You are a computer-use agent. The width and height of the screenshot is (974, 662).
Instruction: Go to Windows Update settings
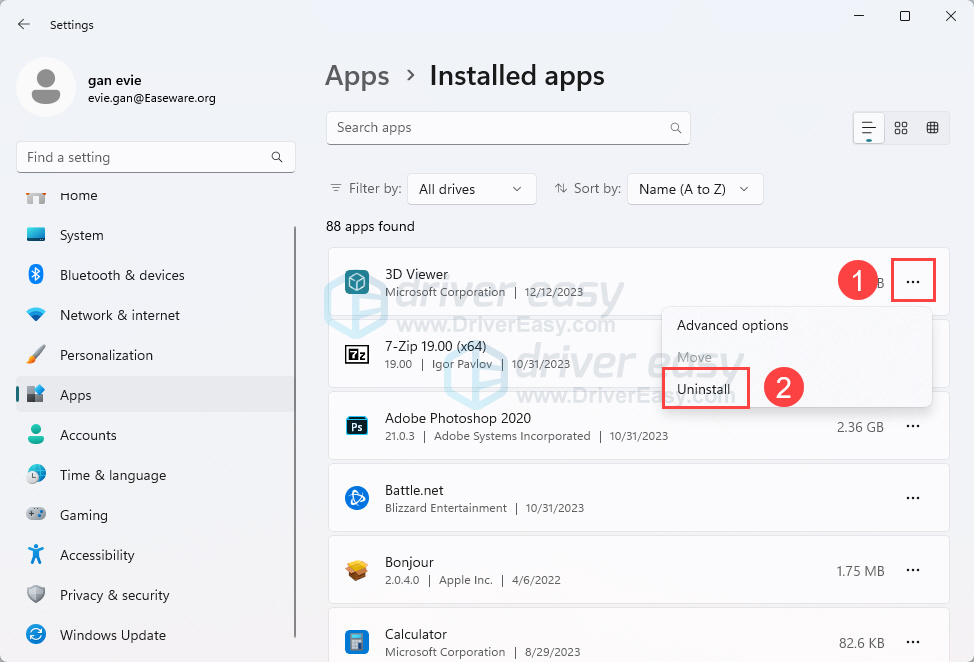point(112,635)
